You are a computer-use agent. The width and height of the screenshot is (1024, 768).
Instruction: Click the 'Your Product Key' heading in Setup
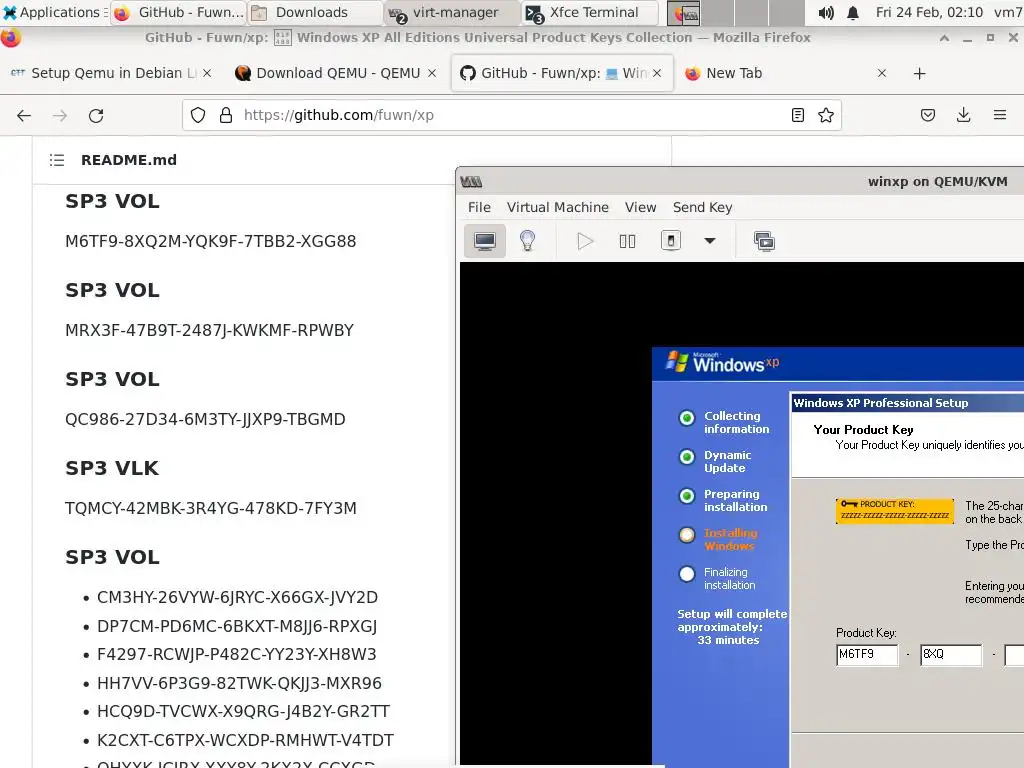point(863,430)
